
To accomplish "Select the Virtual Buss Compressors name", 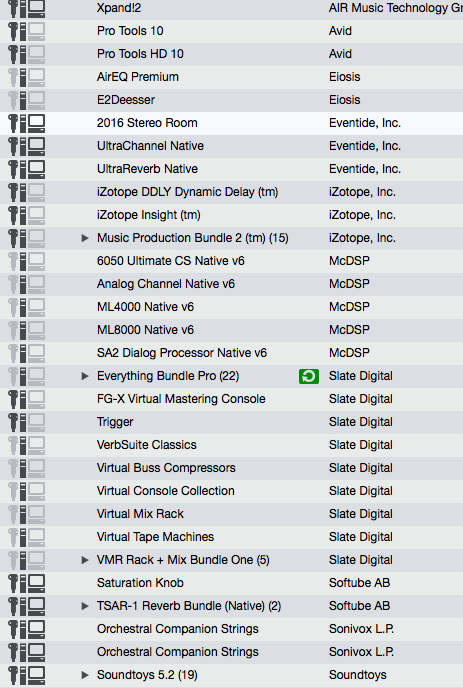I will pos(166,468).
